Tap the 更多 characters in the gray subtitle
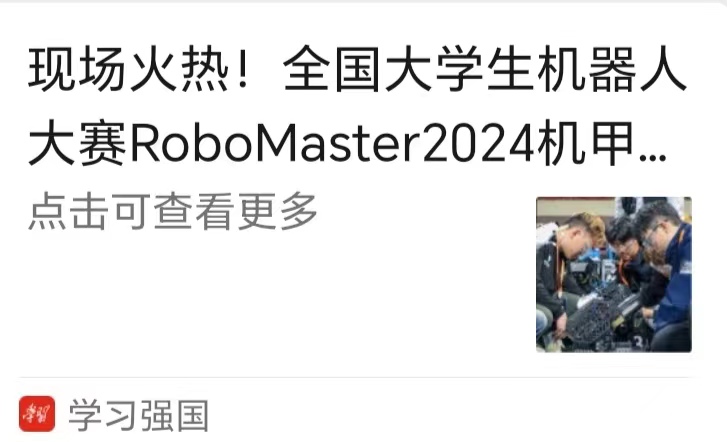Viewport: 727px width, 442px height. (277, 211)
